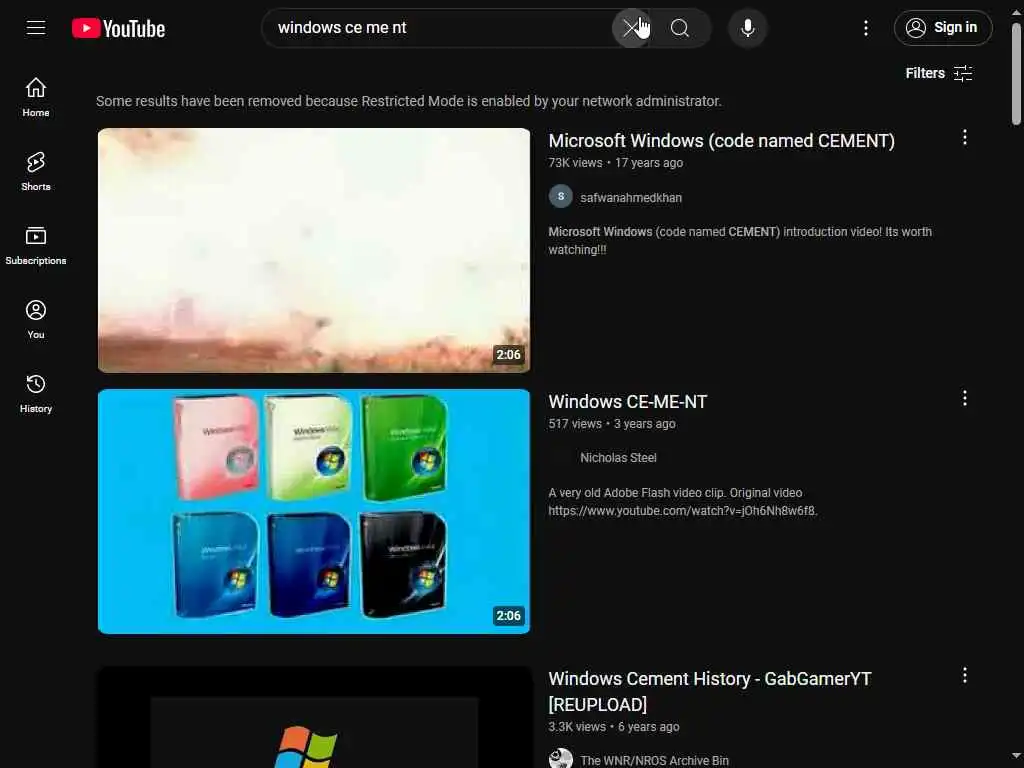Open the Microsoft Windows CEMENT video thumbnail

pos(314,250)
